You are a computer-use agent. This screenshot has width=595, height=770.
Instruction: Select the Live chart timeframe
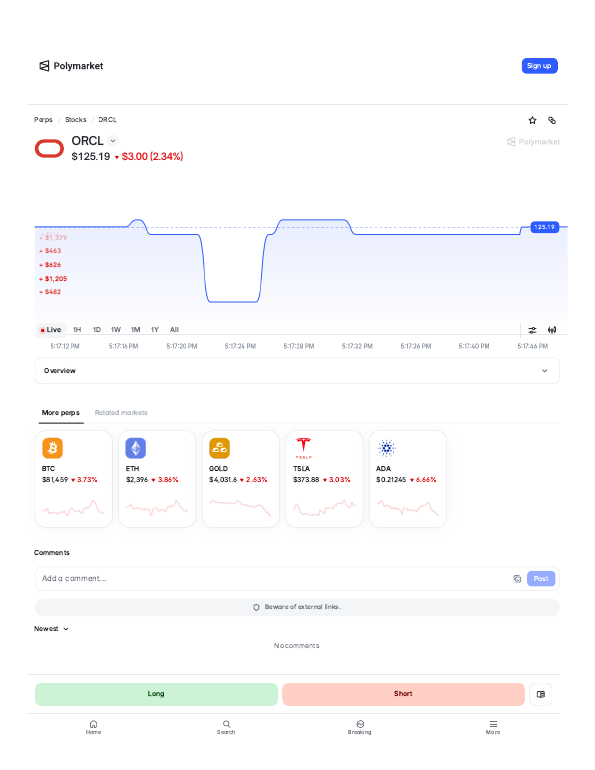(x=51, y=330)
